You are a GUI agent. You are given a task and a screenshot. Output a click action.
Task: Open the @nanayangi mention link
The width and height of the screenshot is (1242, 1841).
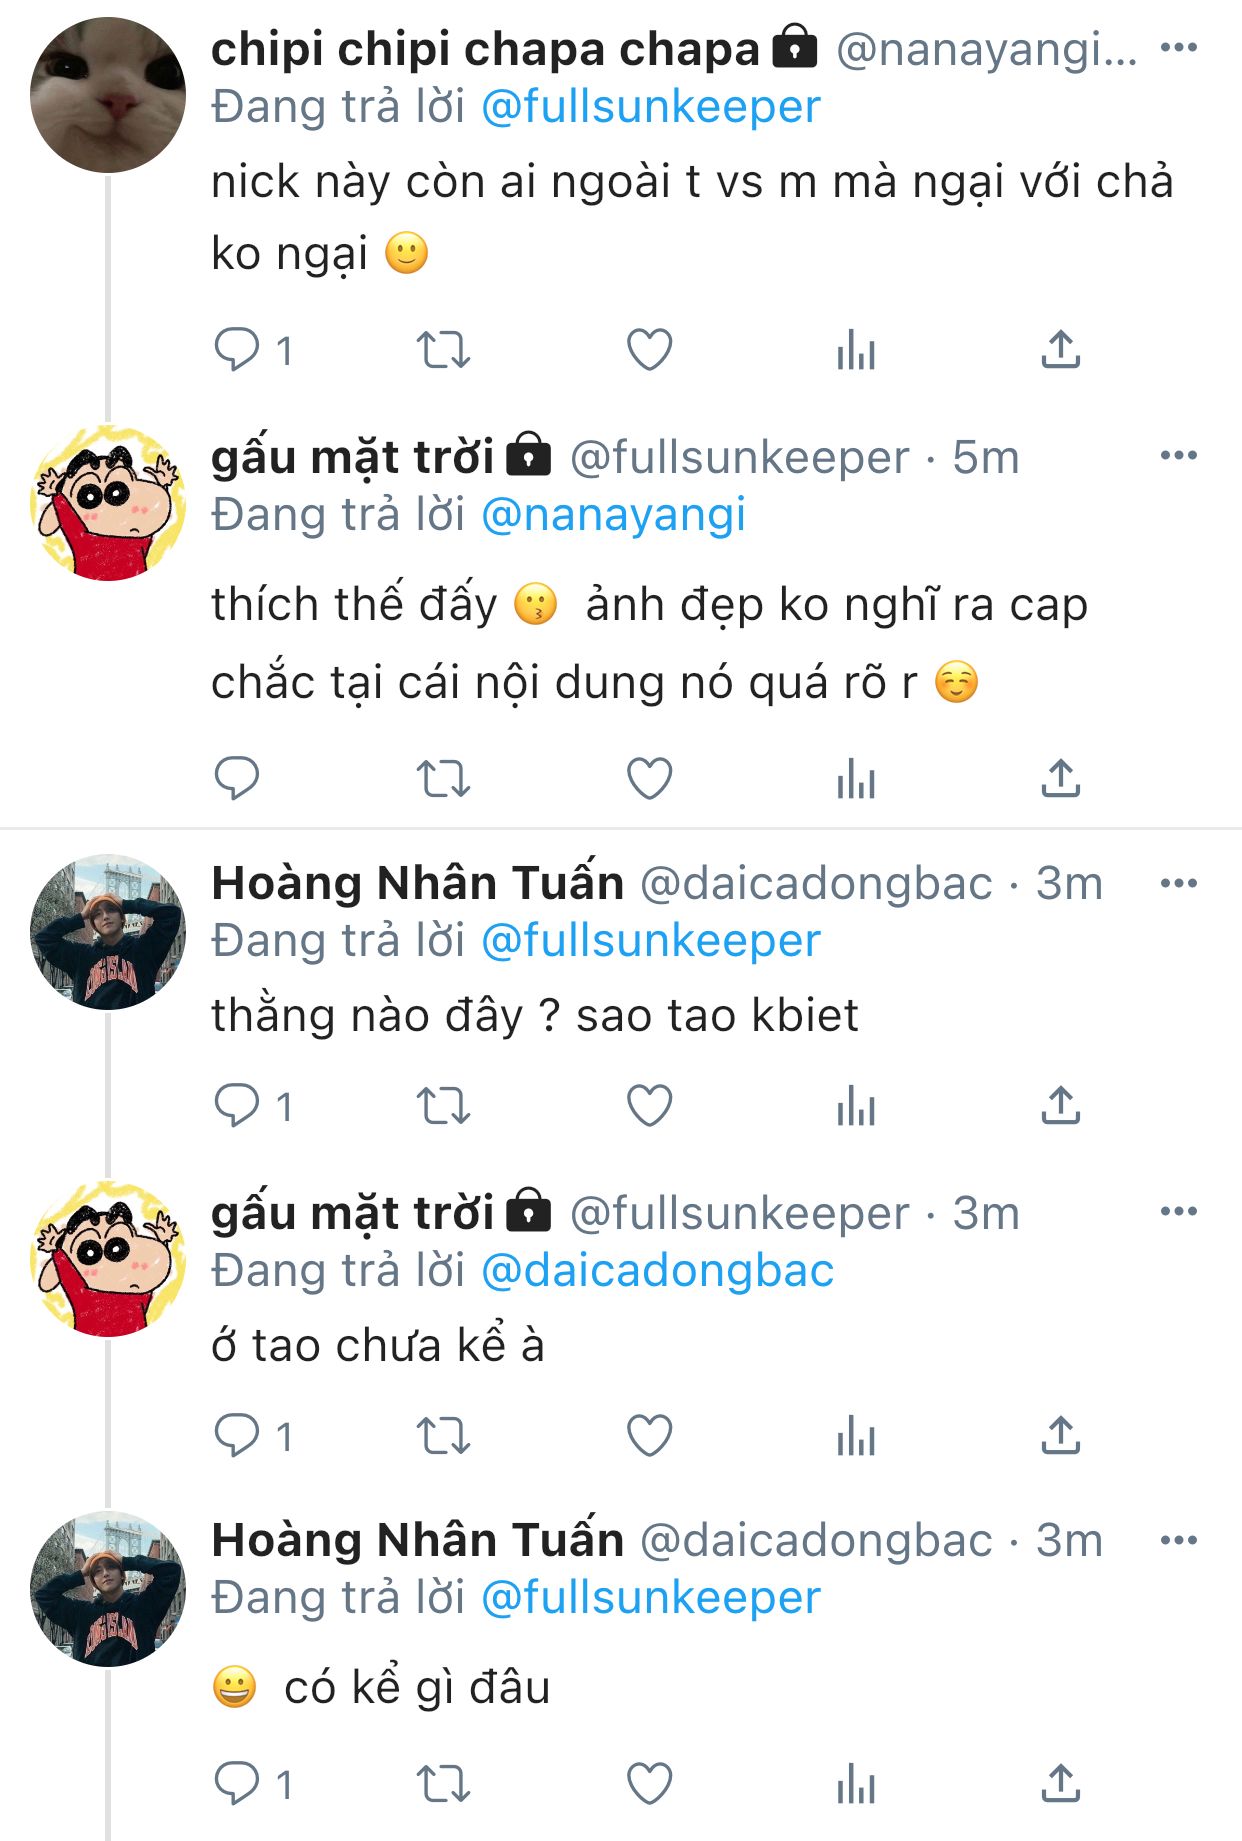click(x=613, y=515)
